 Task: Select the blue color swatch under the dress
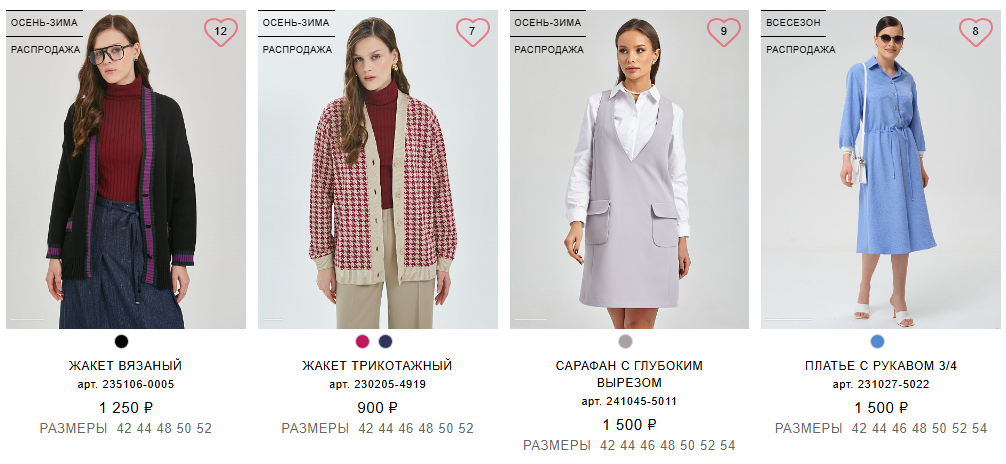[877, 341]
